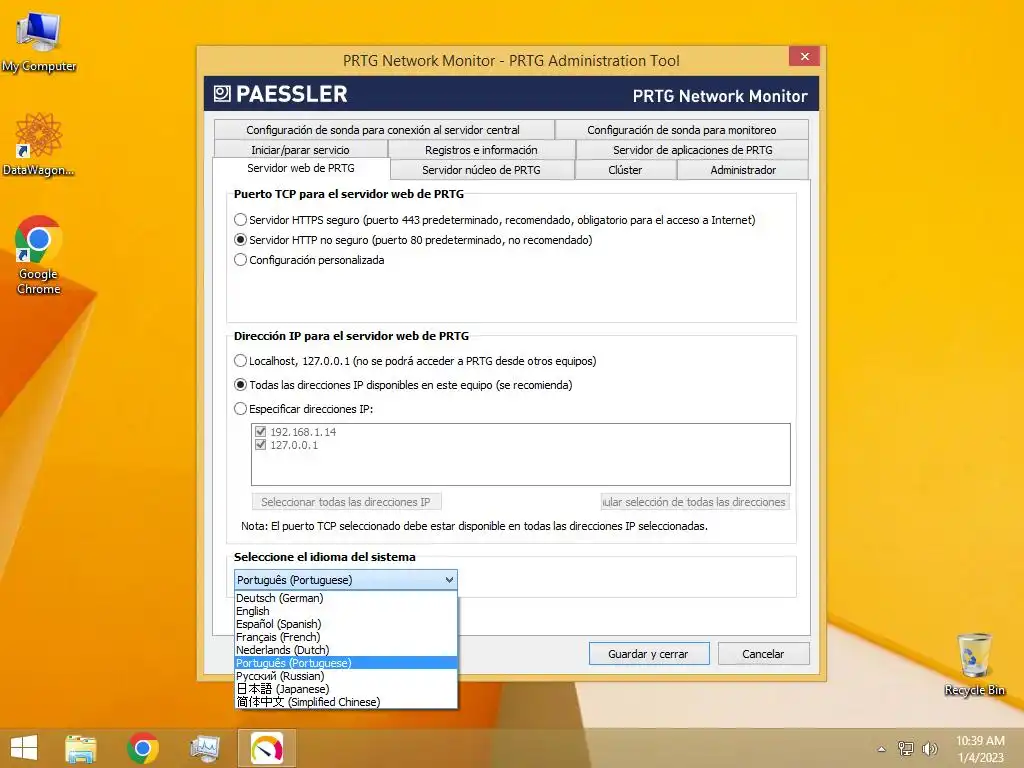Screen dimensions: 1024x768
Task: Launch Chrome from the taskbar
Action: pos(143,748)
